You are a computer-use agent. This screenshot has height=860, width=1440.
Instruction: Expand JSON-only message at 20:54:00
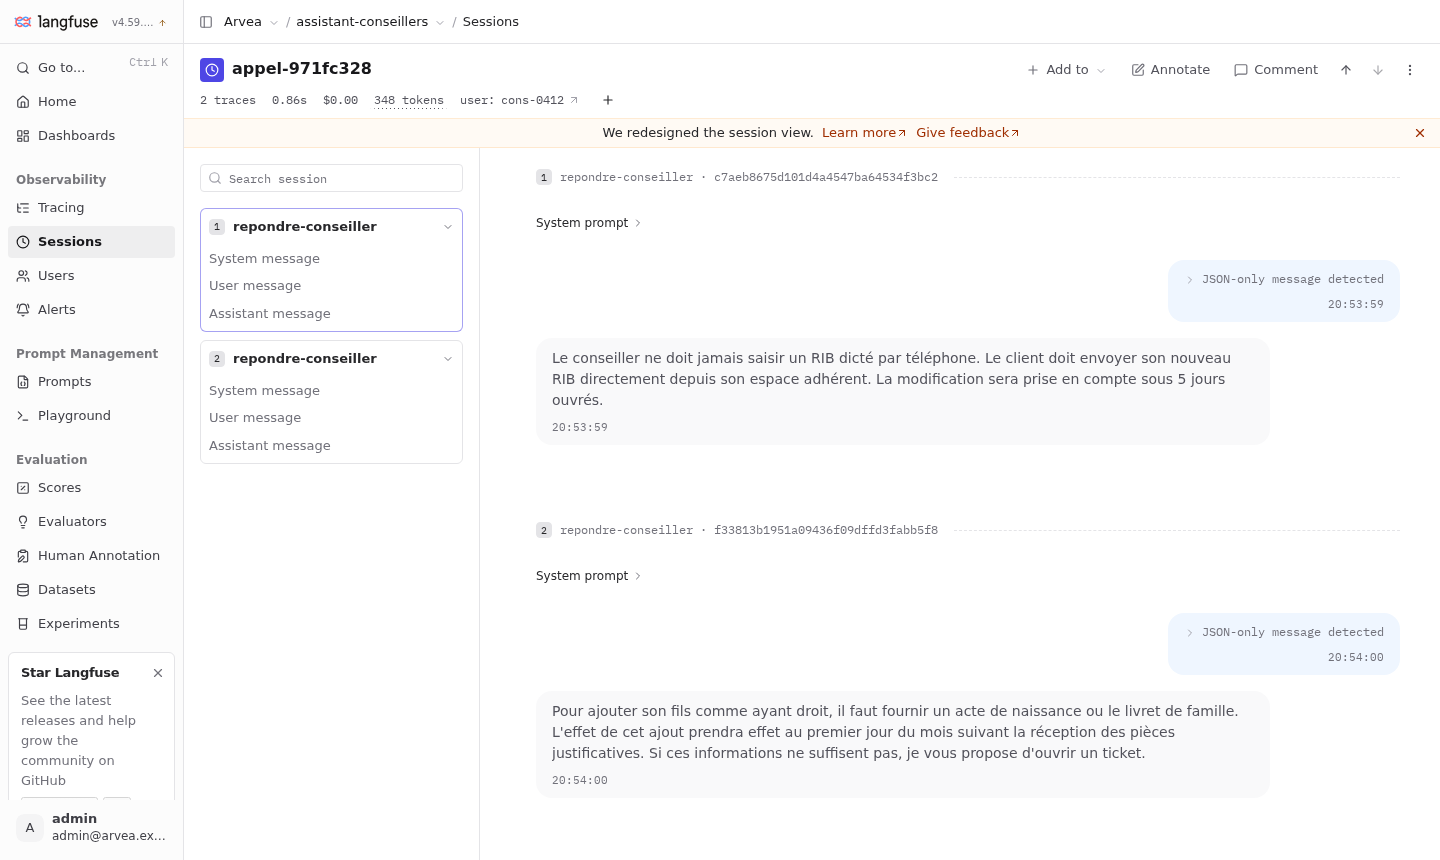[x=1284, y=633]
